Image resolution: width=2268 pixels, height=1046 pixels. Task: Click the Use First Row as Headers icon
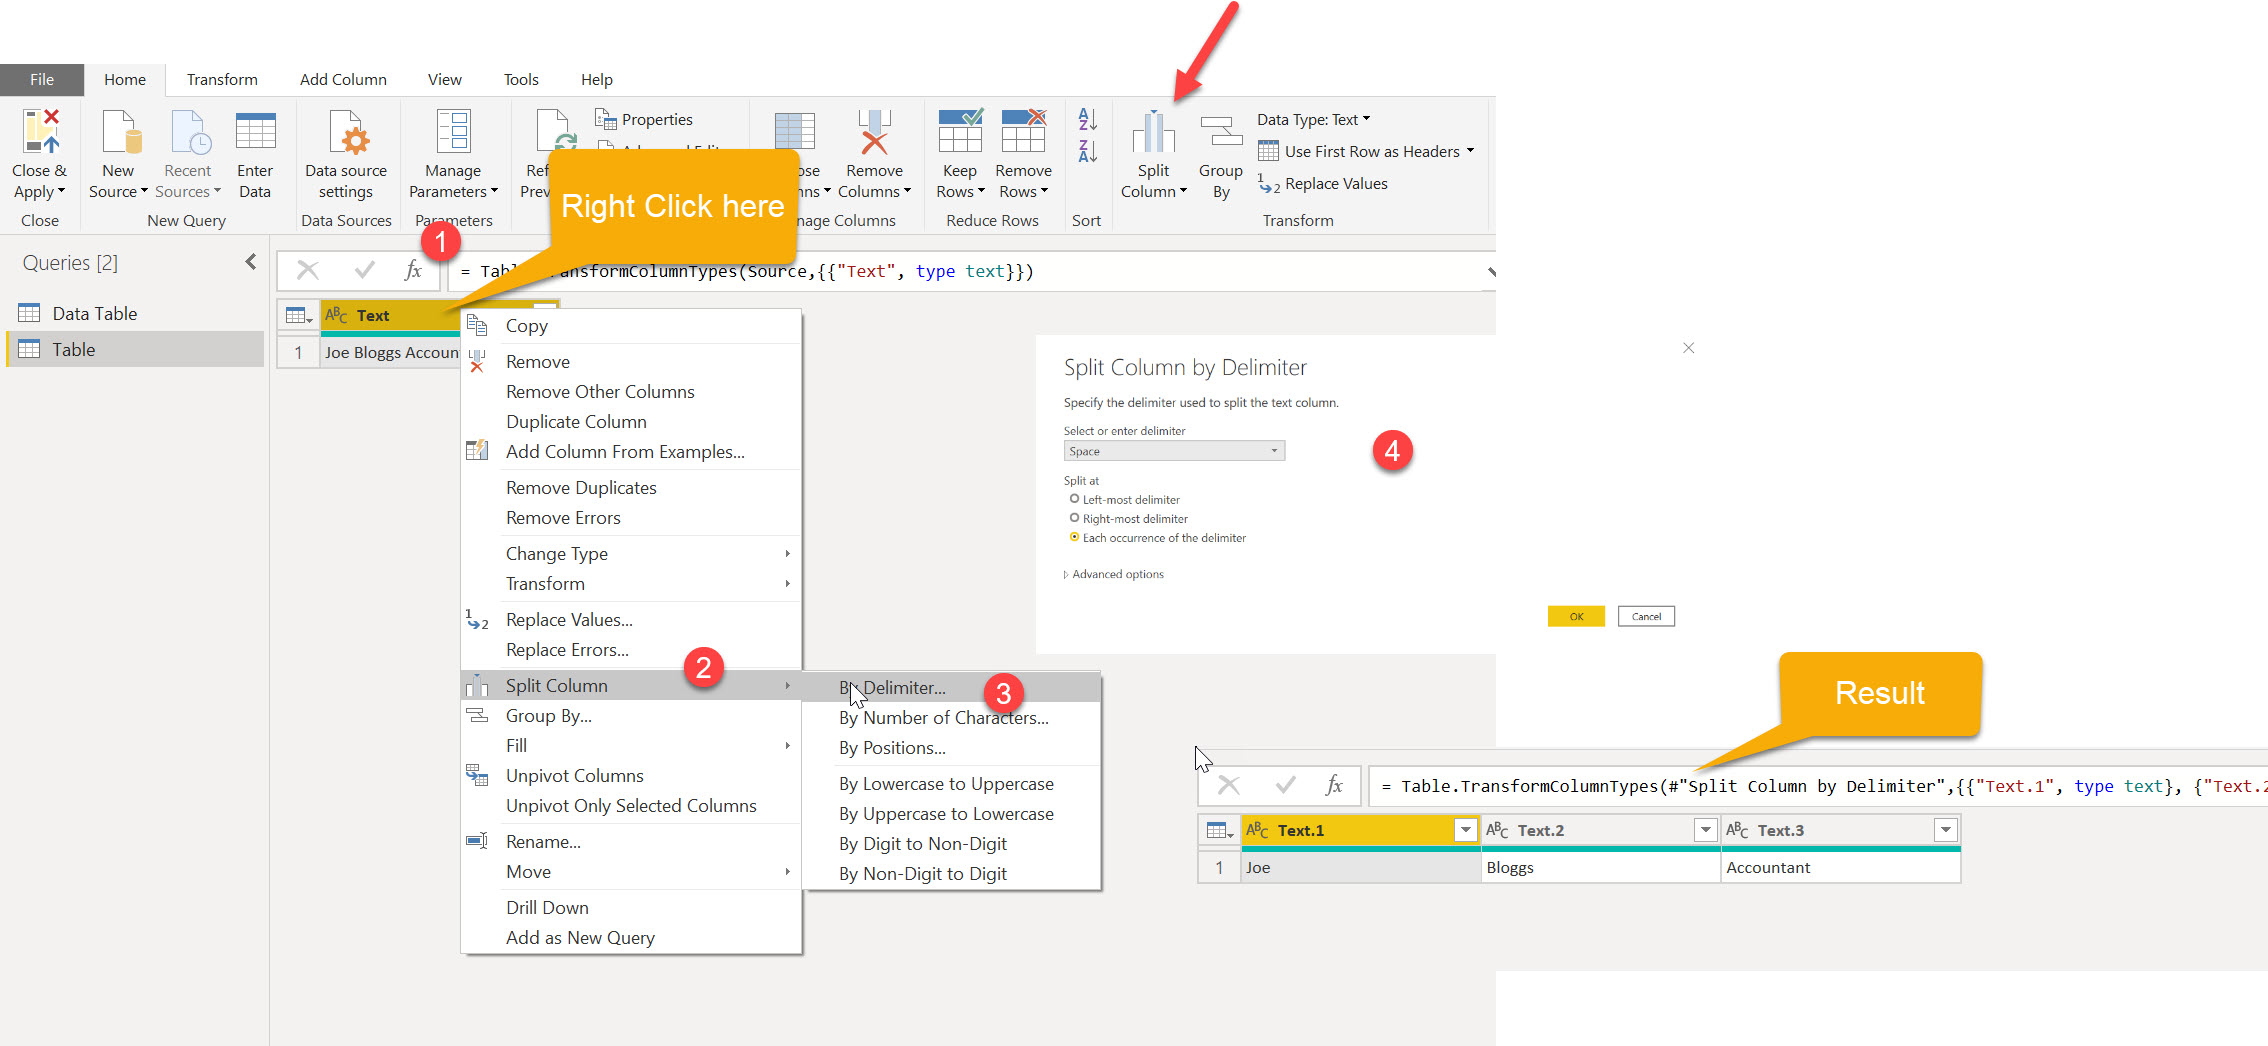[x=1268, y=151]
